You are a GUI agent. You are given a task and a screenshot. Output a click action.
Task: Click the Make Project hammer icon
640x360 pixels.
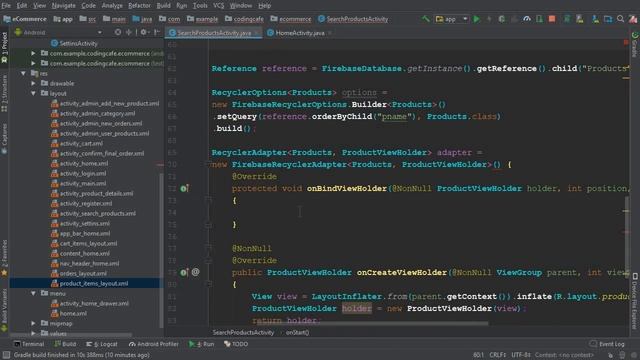click(425, 19)
